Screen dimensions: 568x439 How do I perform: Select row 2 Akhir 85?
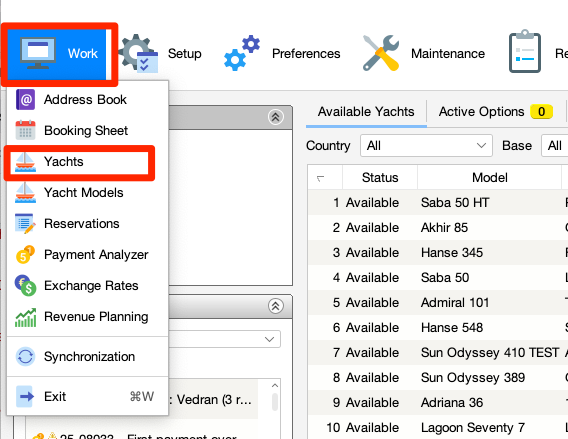[x=438, y=227]
